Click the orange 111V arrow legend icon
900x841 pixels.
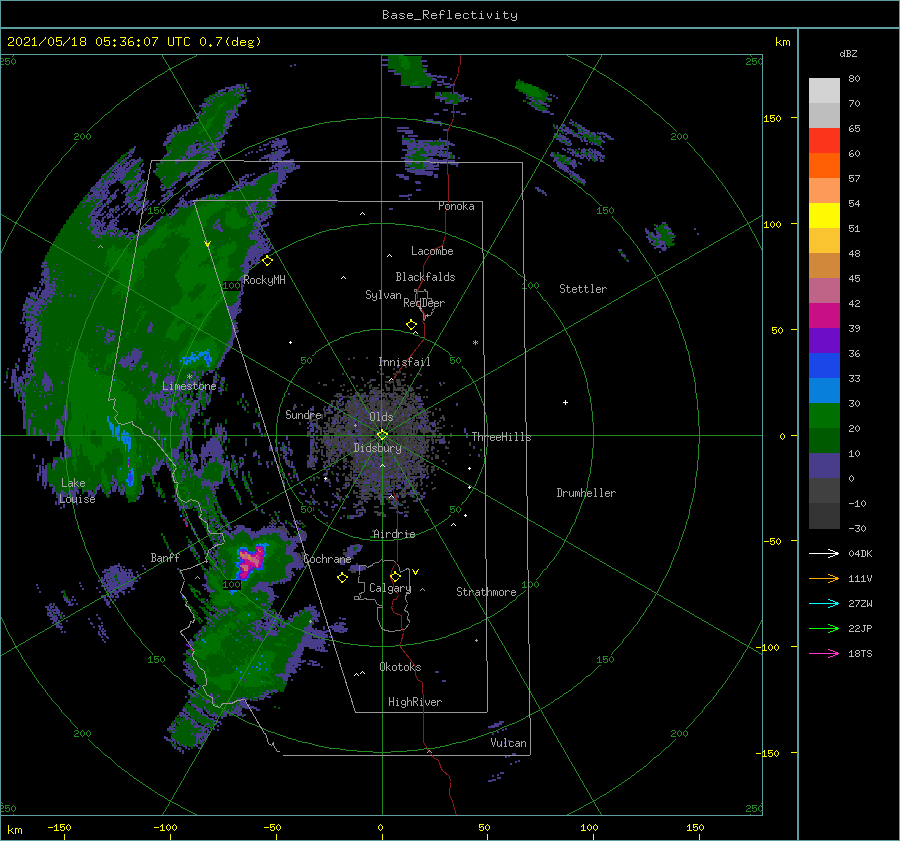824,579
